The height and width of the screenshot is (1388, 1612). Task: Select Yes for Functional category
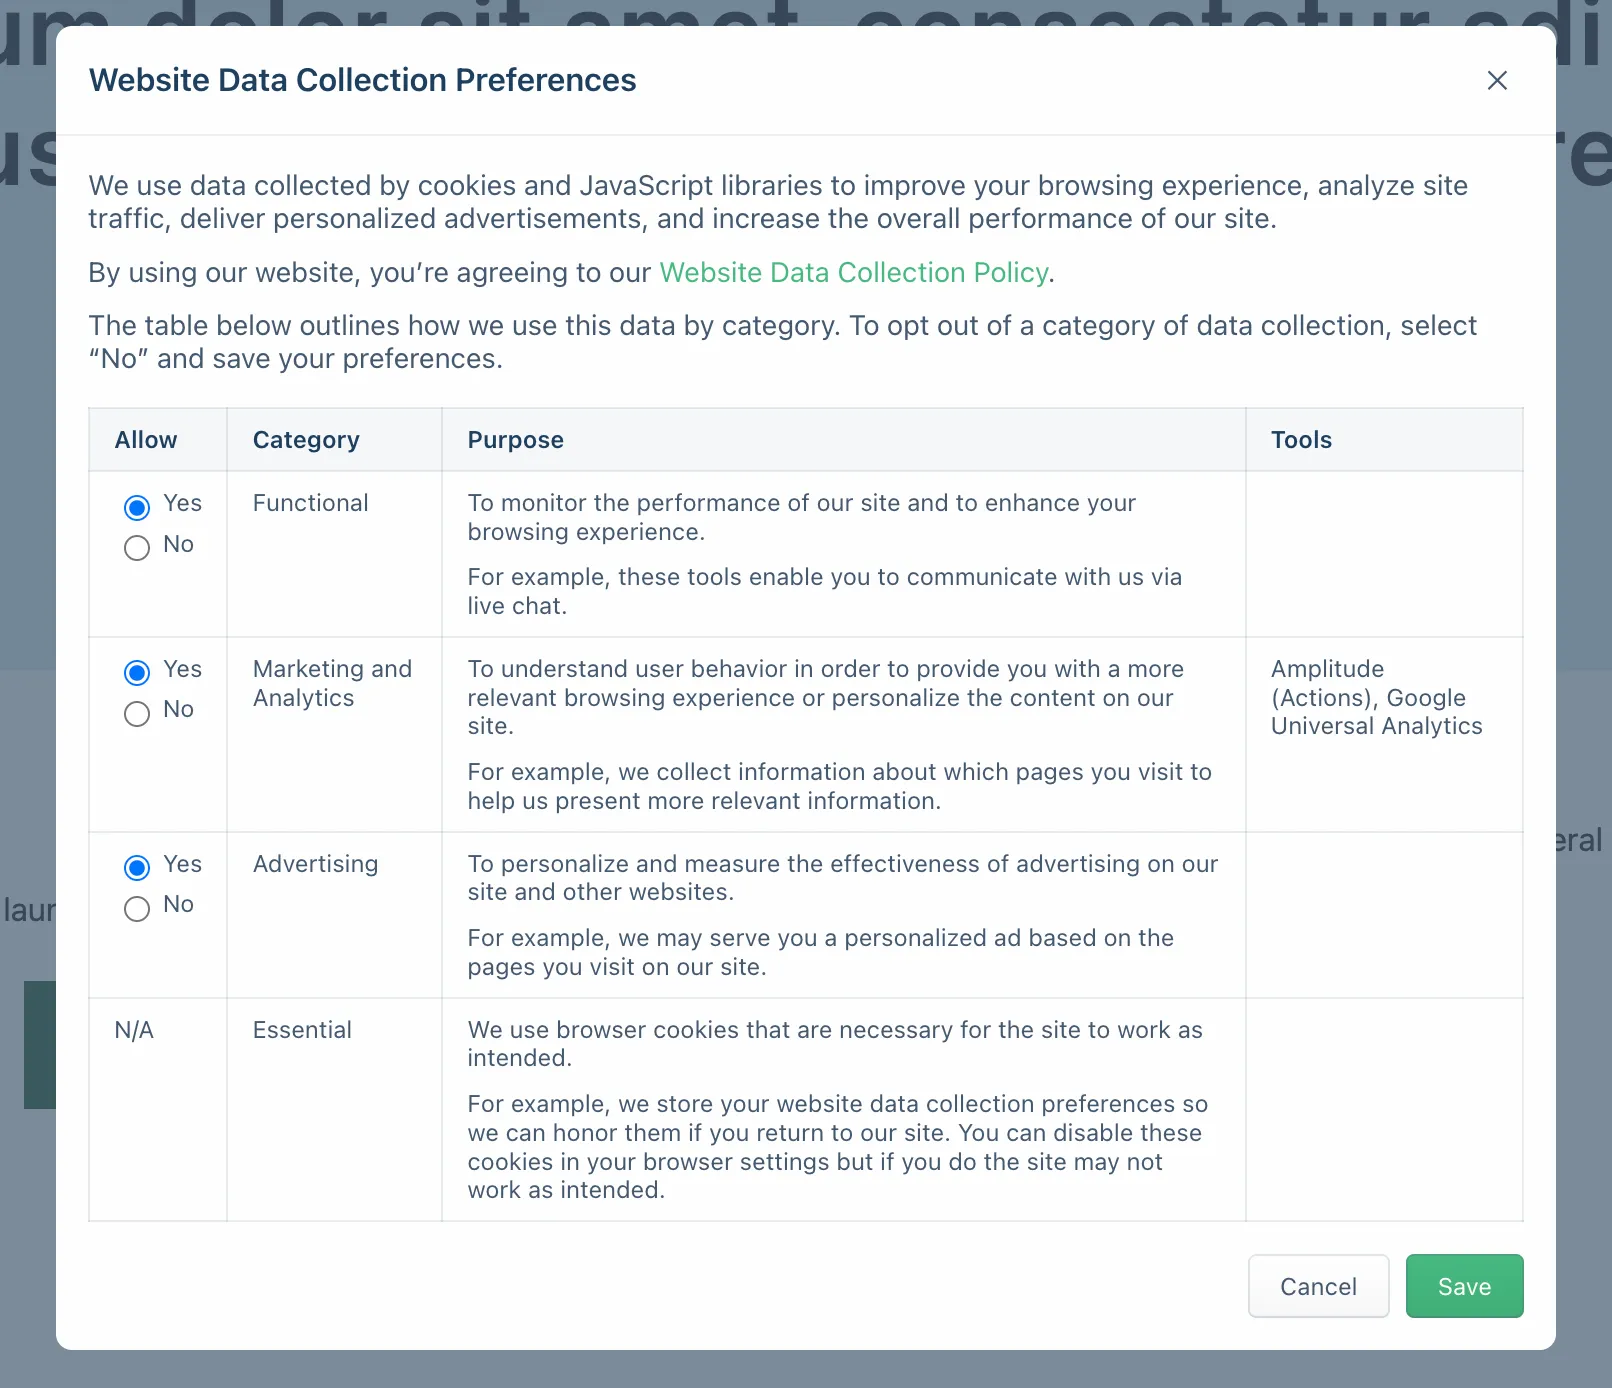pyautogui.click(x=137, y=507)
